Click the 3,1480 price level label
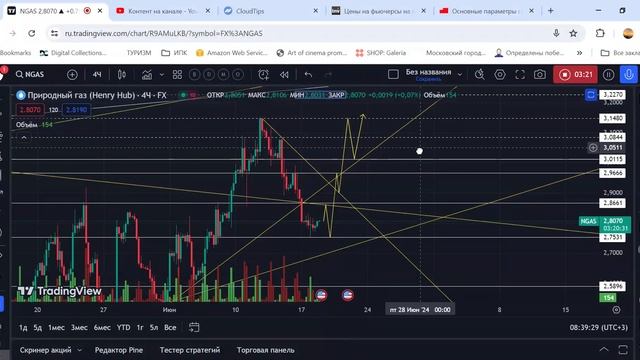The height and width of the screenshot is (360, 640). (x=612, y=118)
